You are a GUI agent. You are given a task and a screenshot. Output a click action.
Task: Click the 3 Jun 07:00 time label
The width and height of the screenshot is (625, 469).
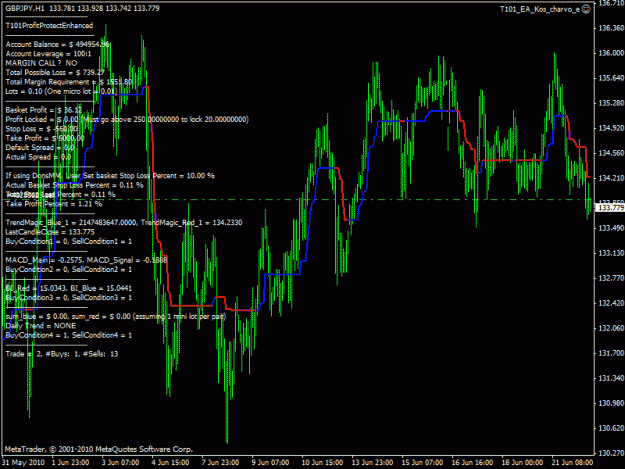point(121,463)
